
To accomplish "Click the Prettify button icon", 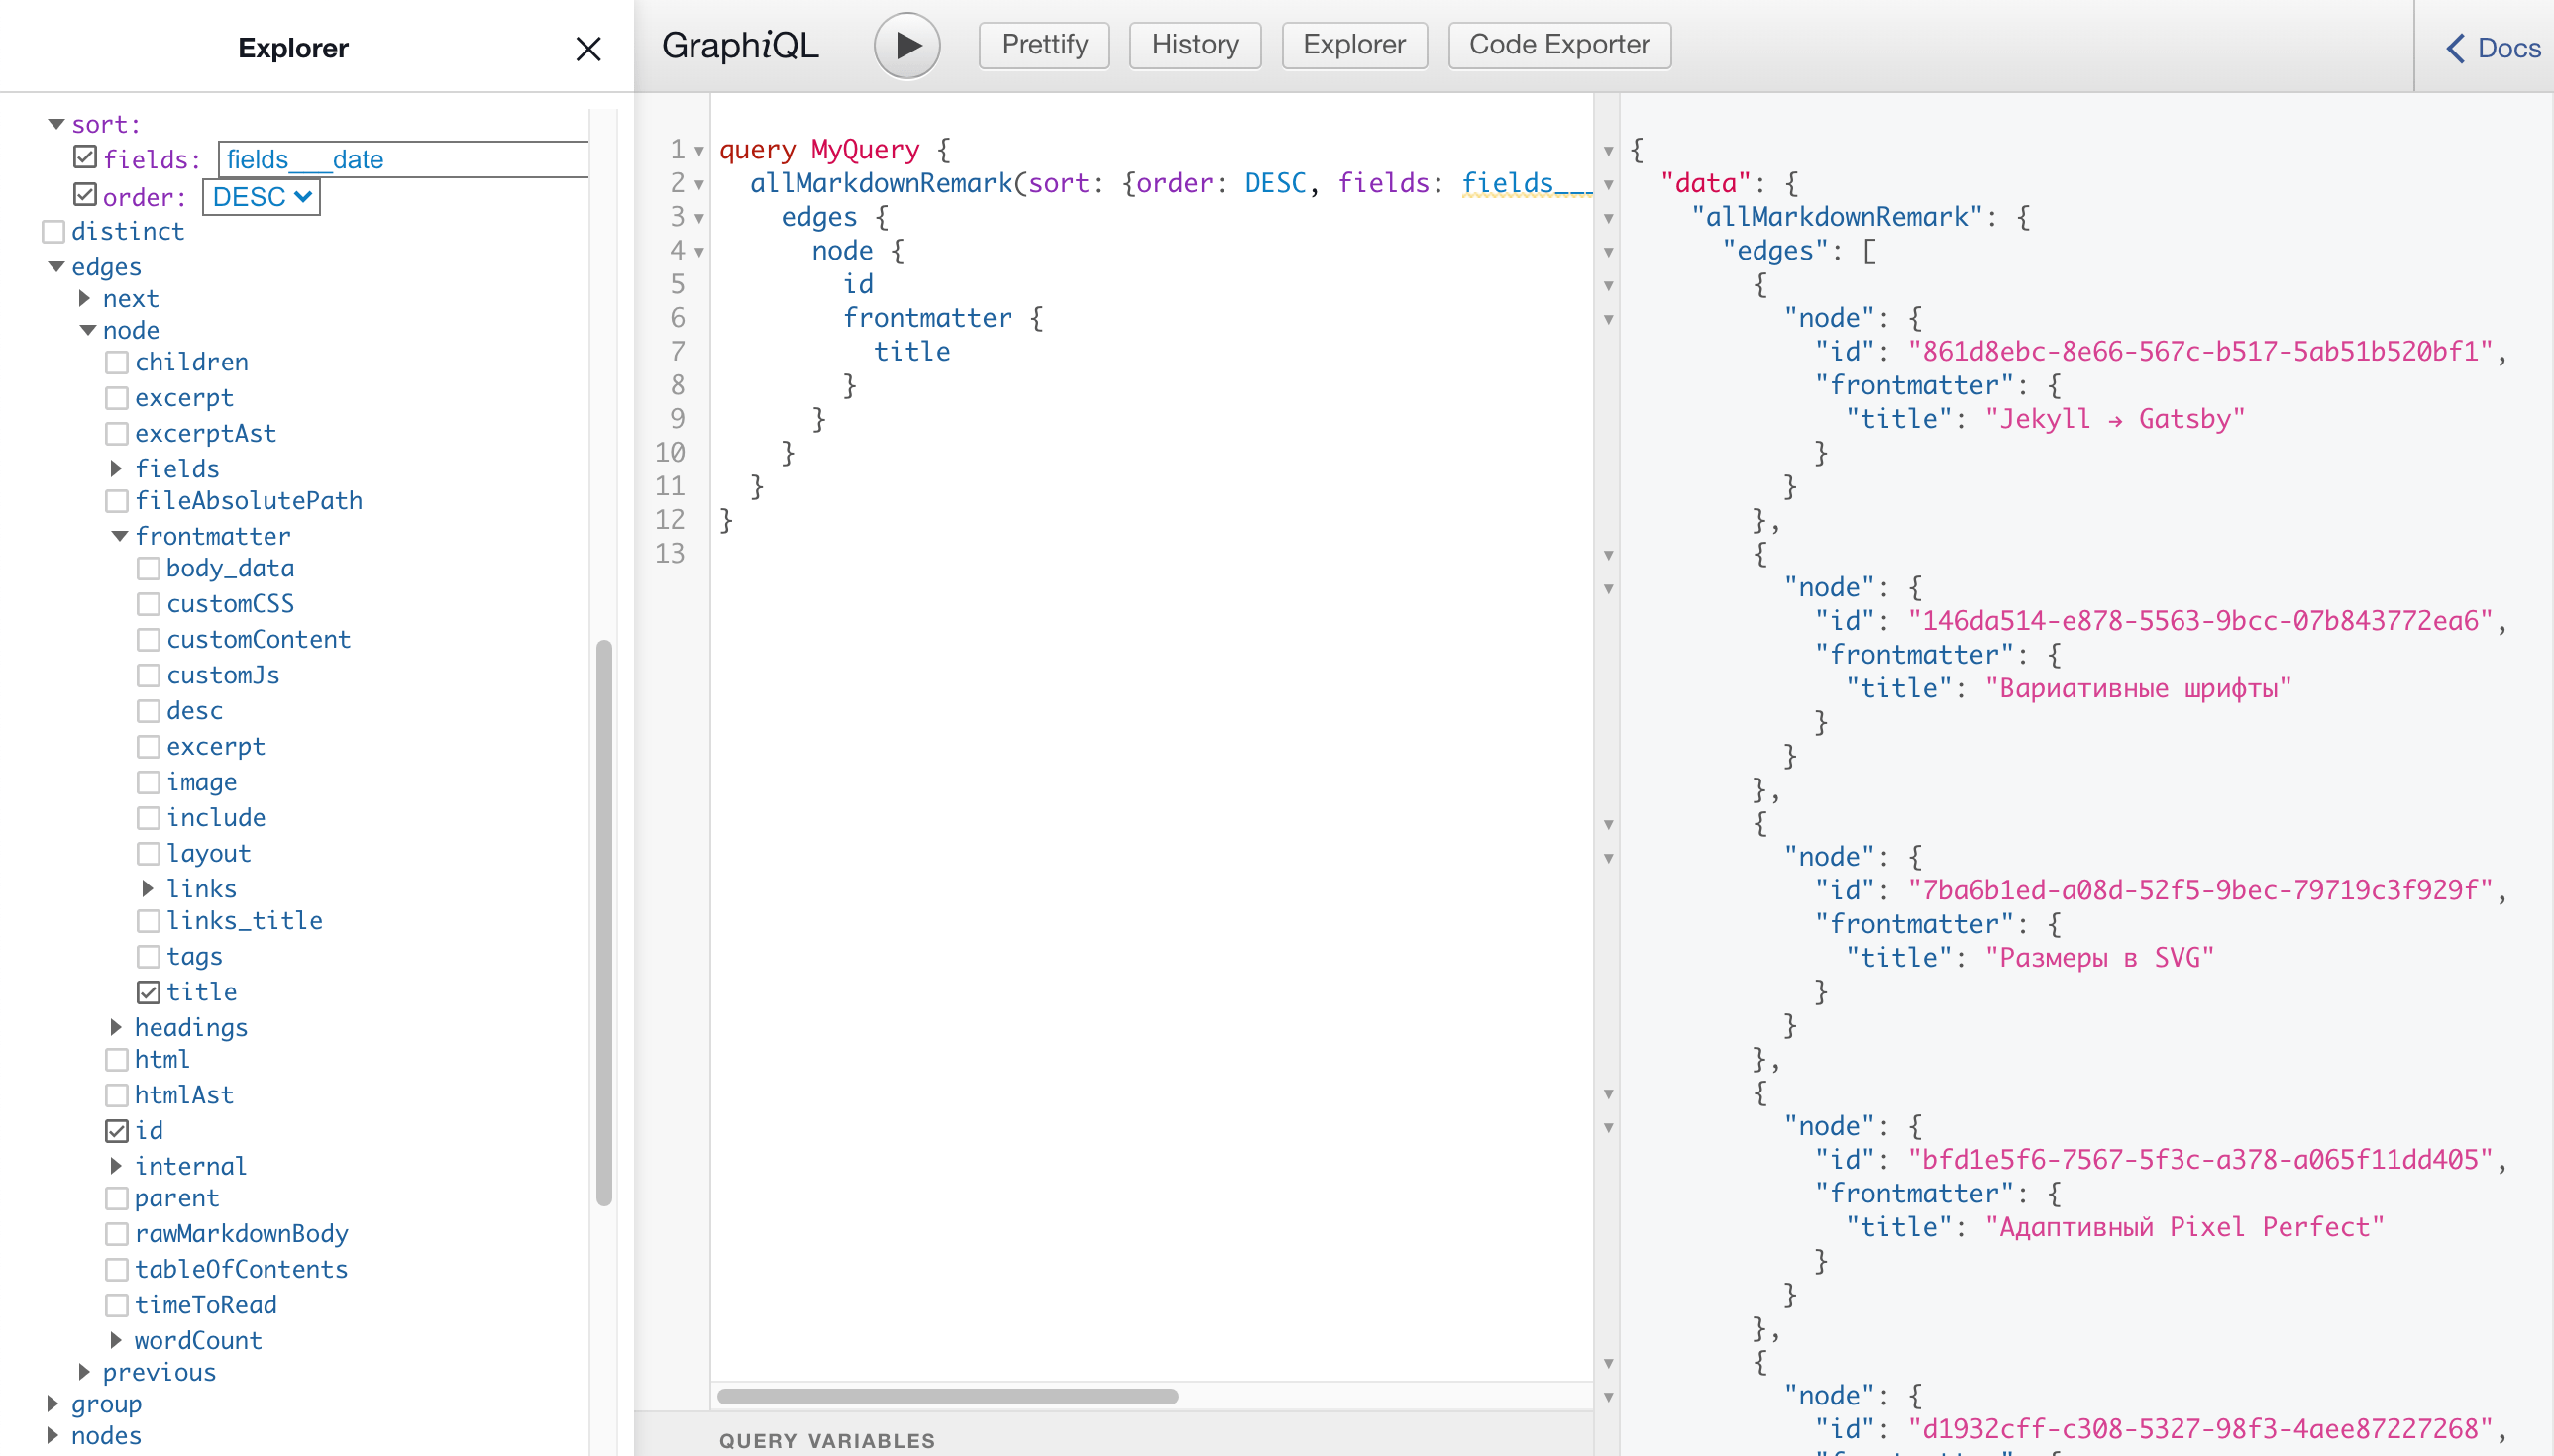I will coord(1045,46).
